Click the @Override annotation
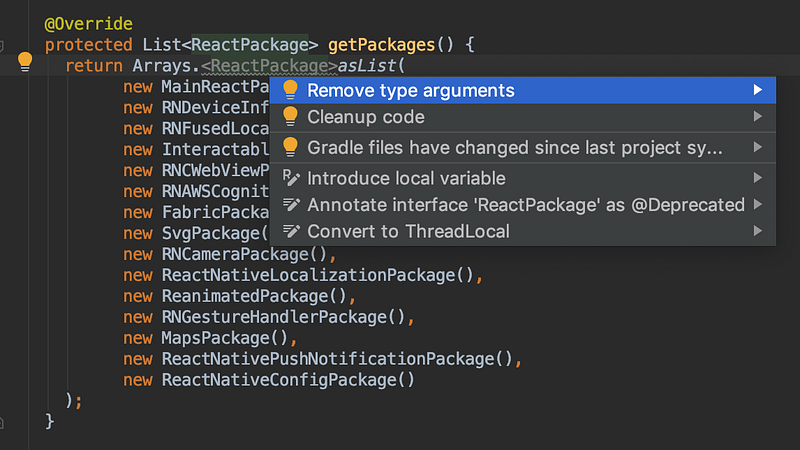Image resolution: width=800 pixels, height=450 pixels. 88,23
